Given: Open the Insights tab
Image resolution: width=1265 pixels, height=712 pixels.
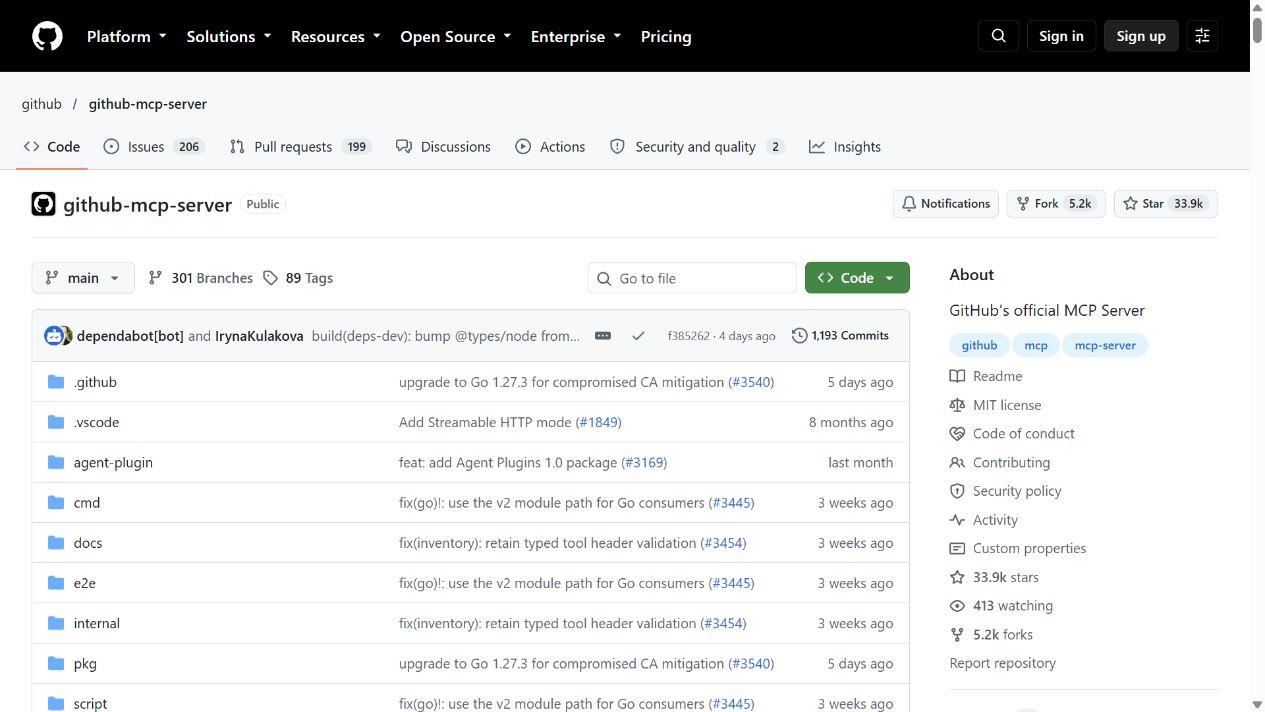Looking at the screenshot, I should 845,146.
